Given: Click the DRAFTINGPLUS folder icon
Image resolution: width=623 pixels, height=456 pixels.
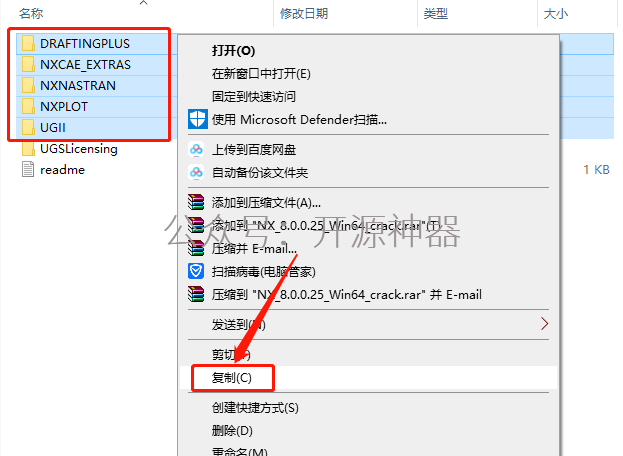Looking at the screenshot, I should (28, 43).
